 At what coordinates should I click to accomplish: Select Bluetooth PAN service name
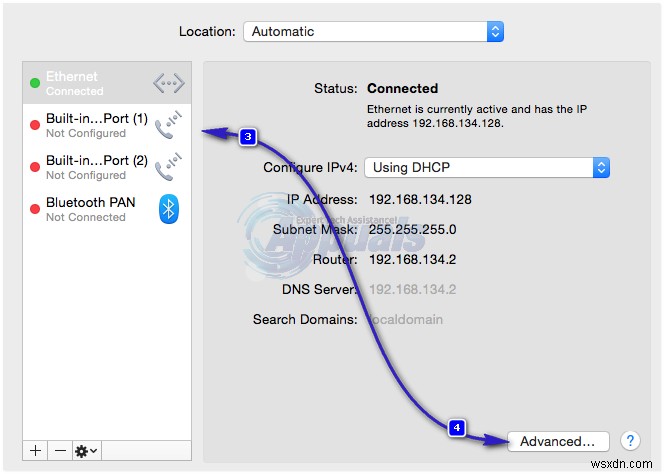[x=90, y=203]
